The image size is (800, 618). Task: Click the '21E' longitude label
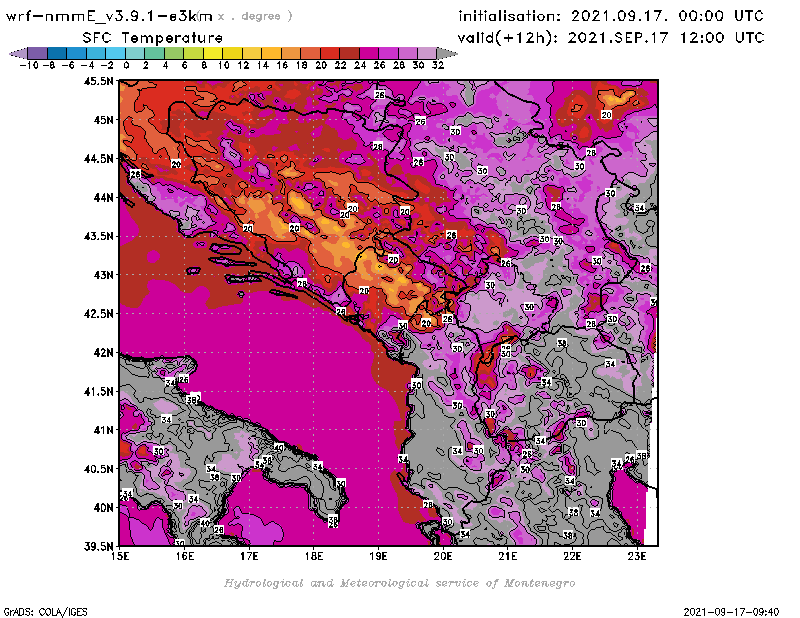click(x=508, y=556)
